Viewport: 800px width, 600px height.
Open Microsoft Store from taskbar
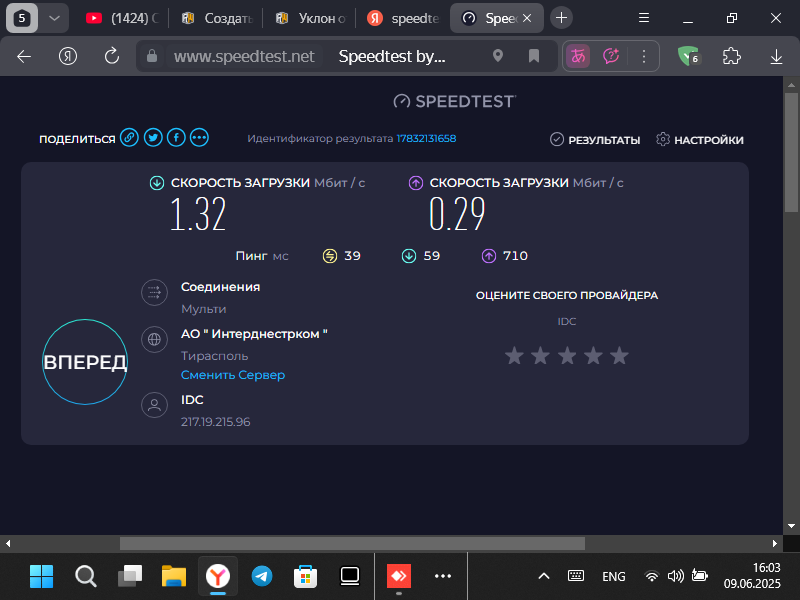(x=306, y=577)
